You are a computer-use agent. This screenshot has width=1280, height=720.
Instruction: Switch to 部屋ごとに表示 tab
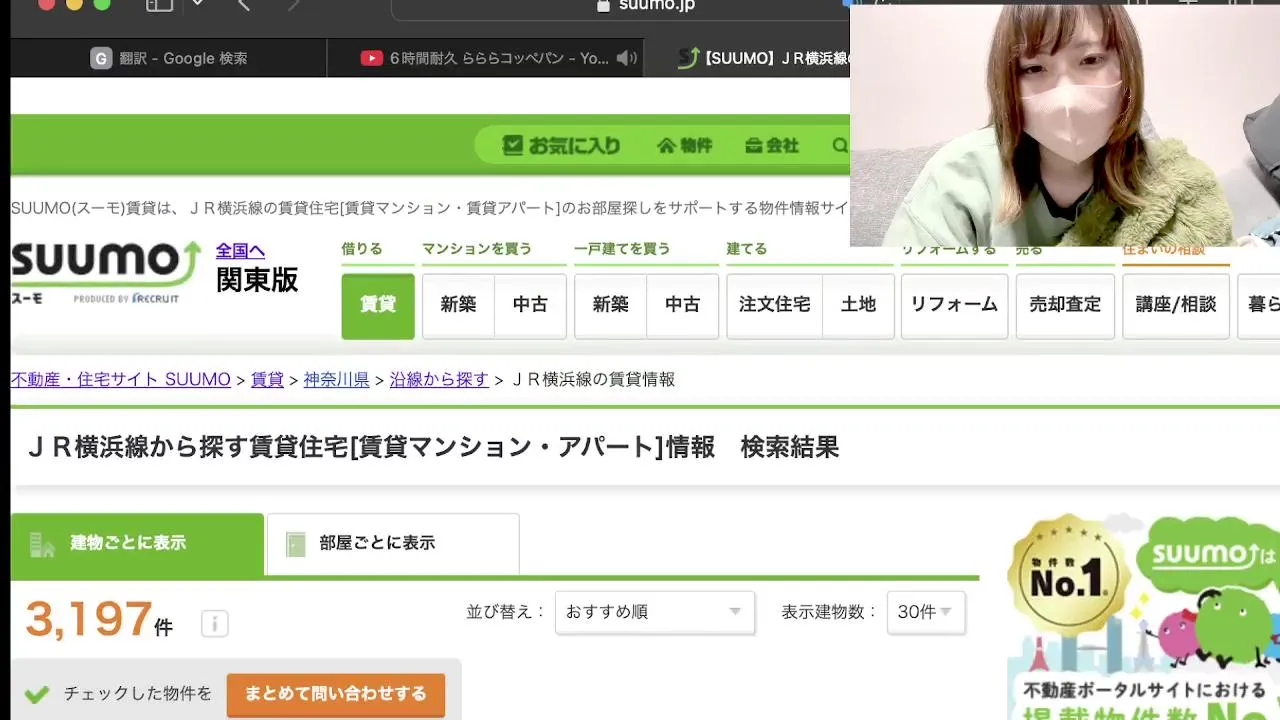[393, 543]
